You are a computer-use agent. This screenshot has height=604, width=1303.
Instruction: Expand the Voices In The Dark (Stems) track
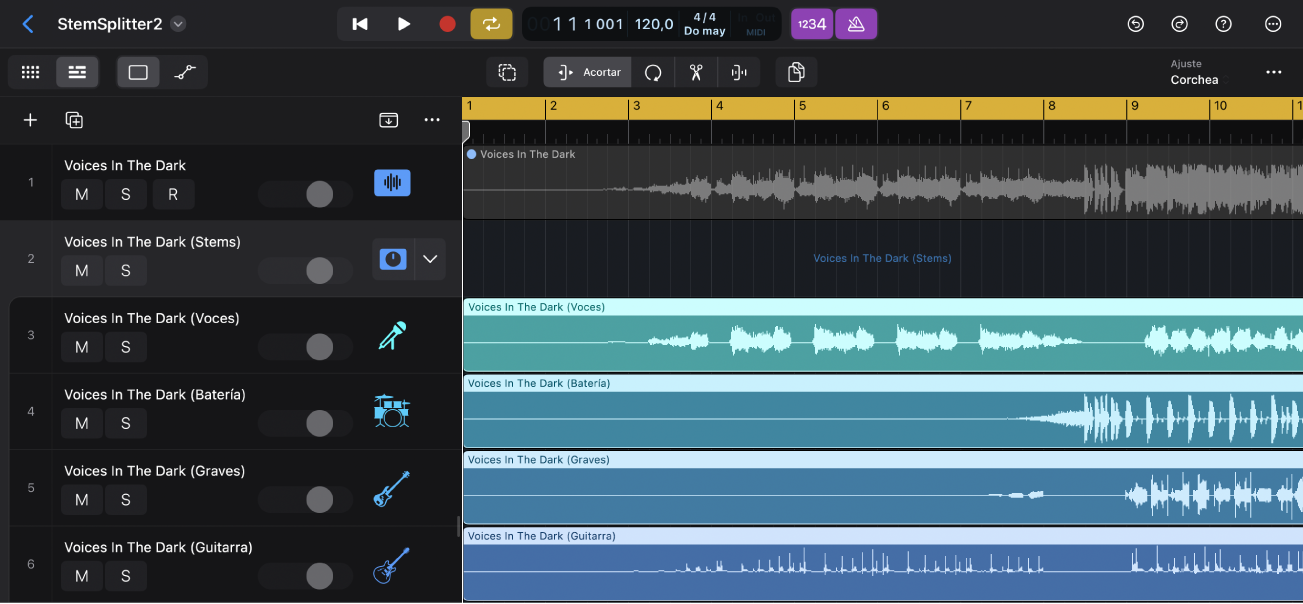430,258
